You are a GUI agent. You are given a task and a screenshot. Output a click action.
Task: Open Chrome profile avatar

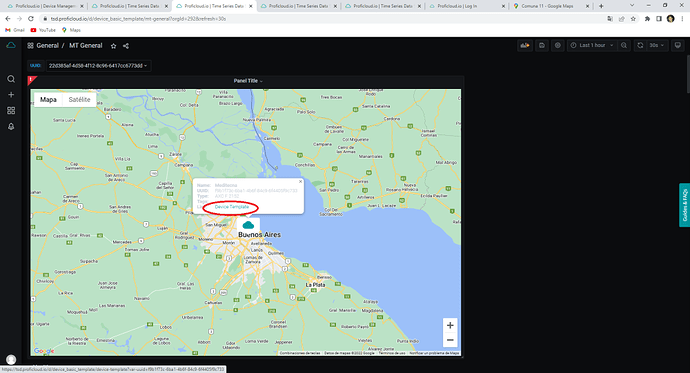tap(670, 19)
